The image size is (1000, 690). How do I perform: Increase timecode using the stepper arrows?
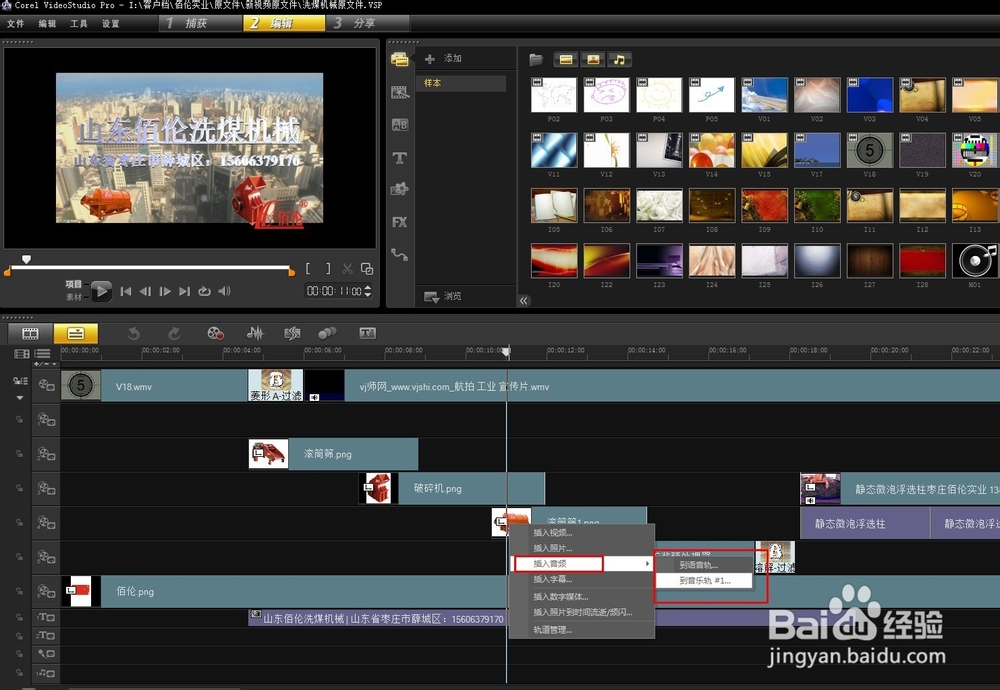coord(368,287)
